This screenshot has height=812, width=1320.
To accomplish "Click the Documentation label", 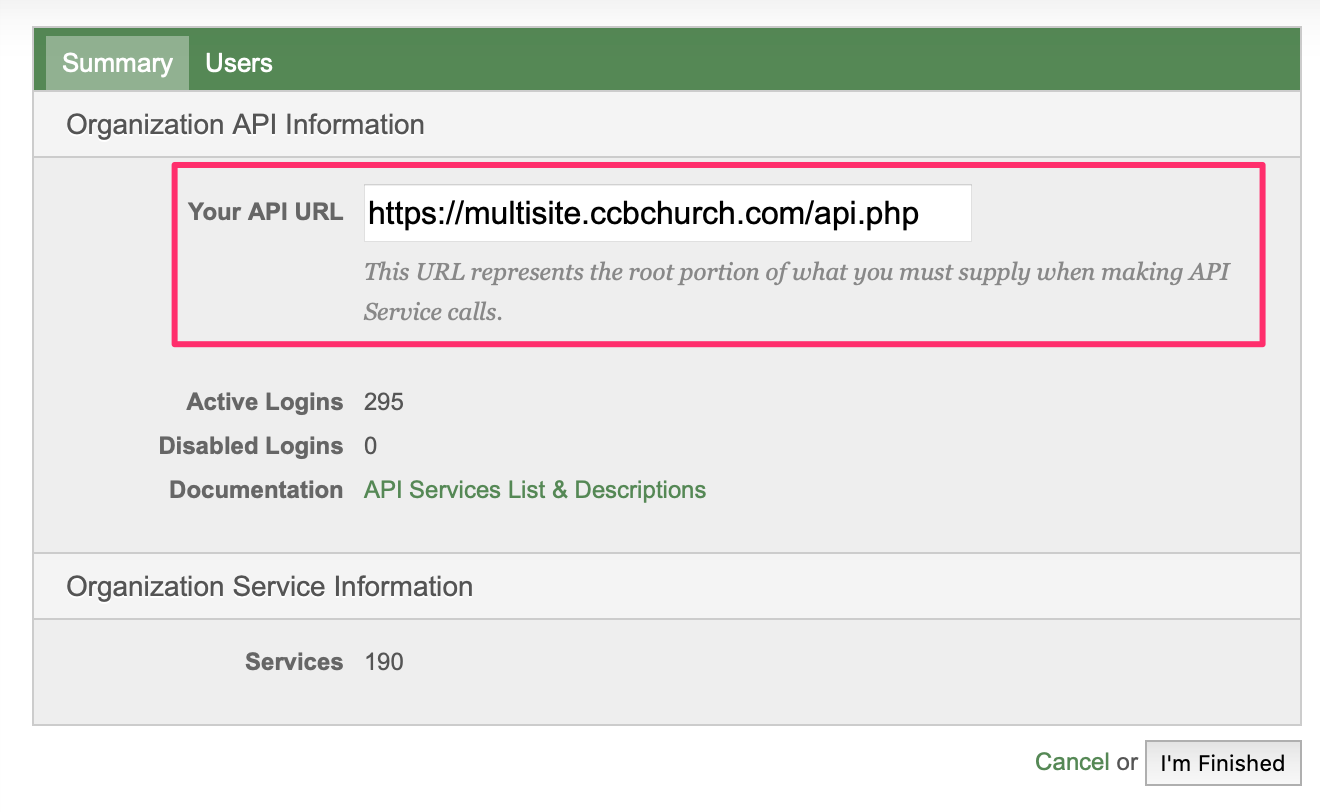I will [x=256, y=490].
